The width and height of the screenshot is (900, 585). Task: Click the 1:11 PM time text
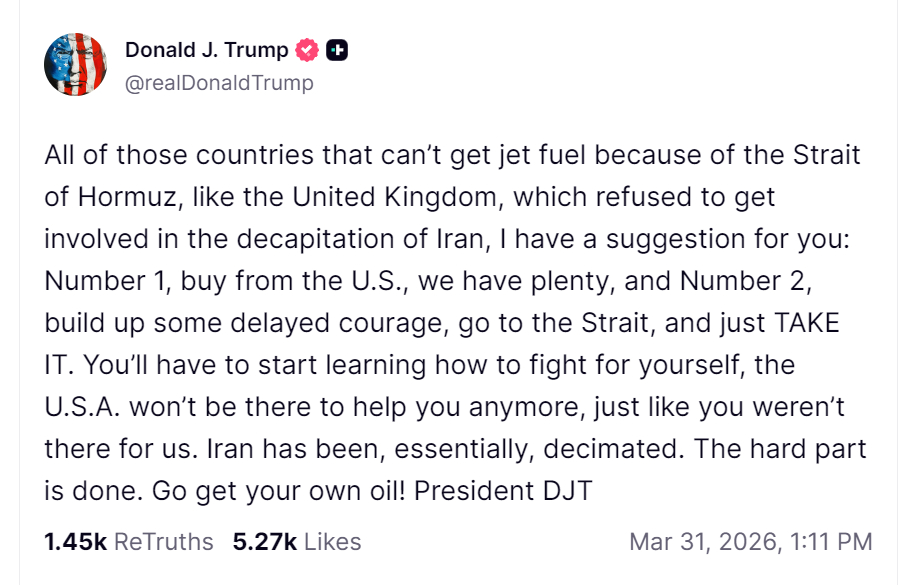coord(831,542)
